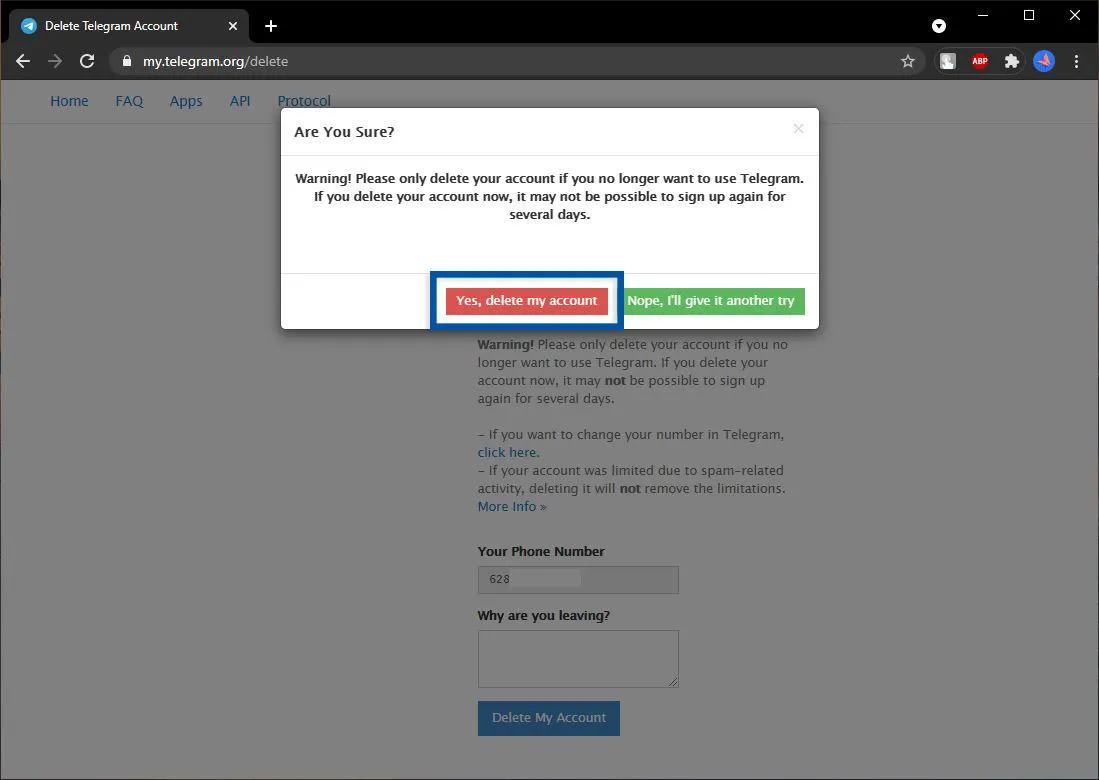Switch to the Delete Telegram Account tab

click(x=110, y=25)
